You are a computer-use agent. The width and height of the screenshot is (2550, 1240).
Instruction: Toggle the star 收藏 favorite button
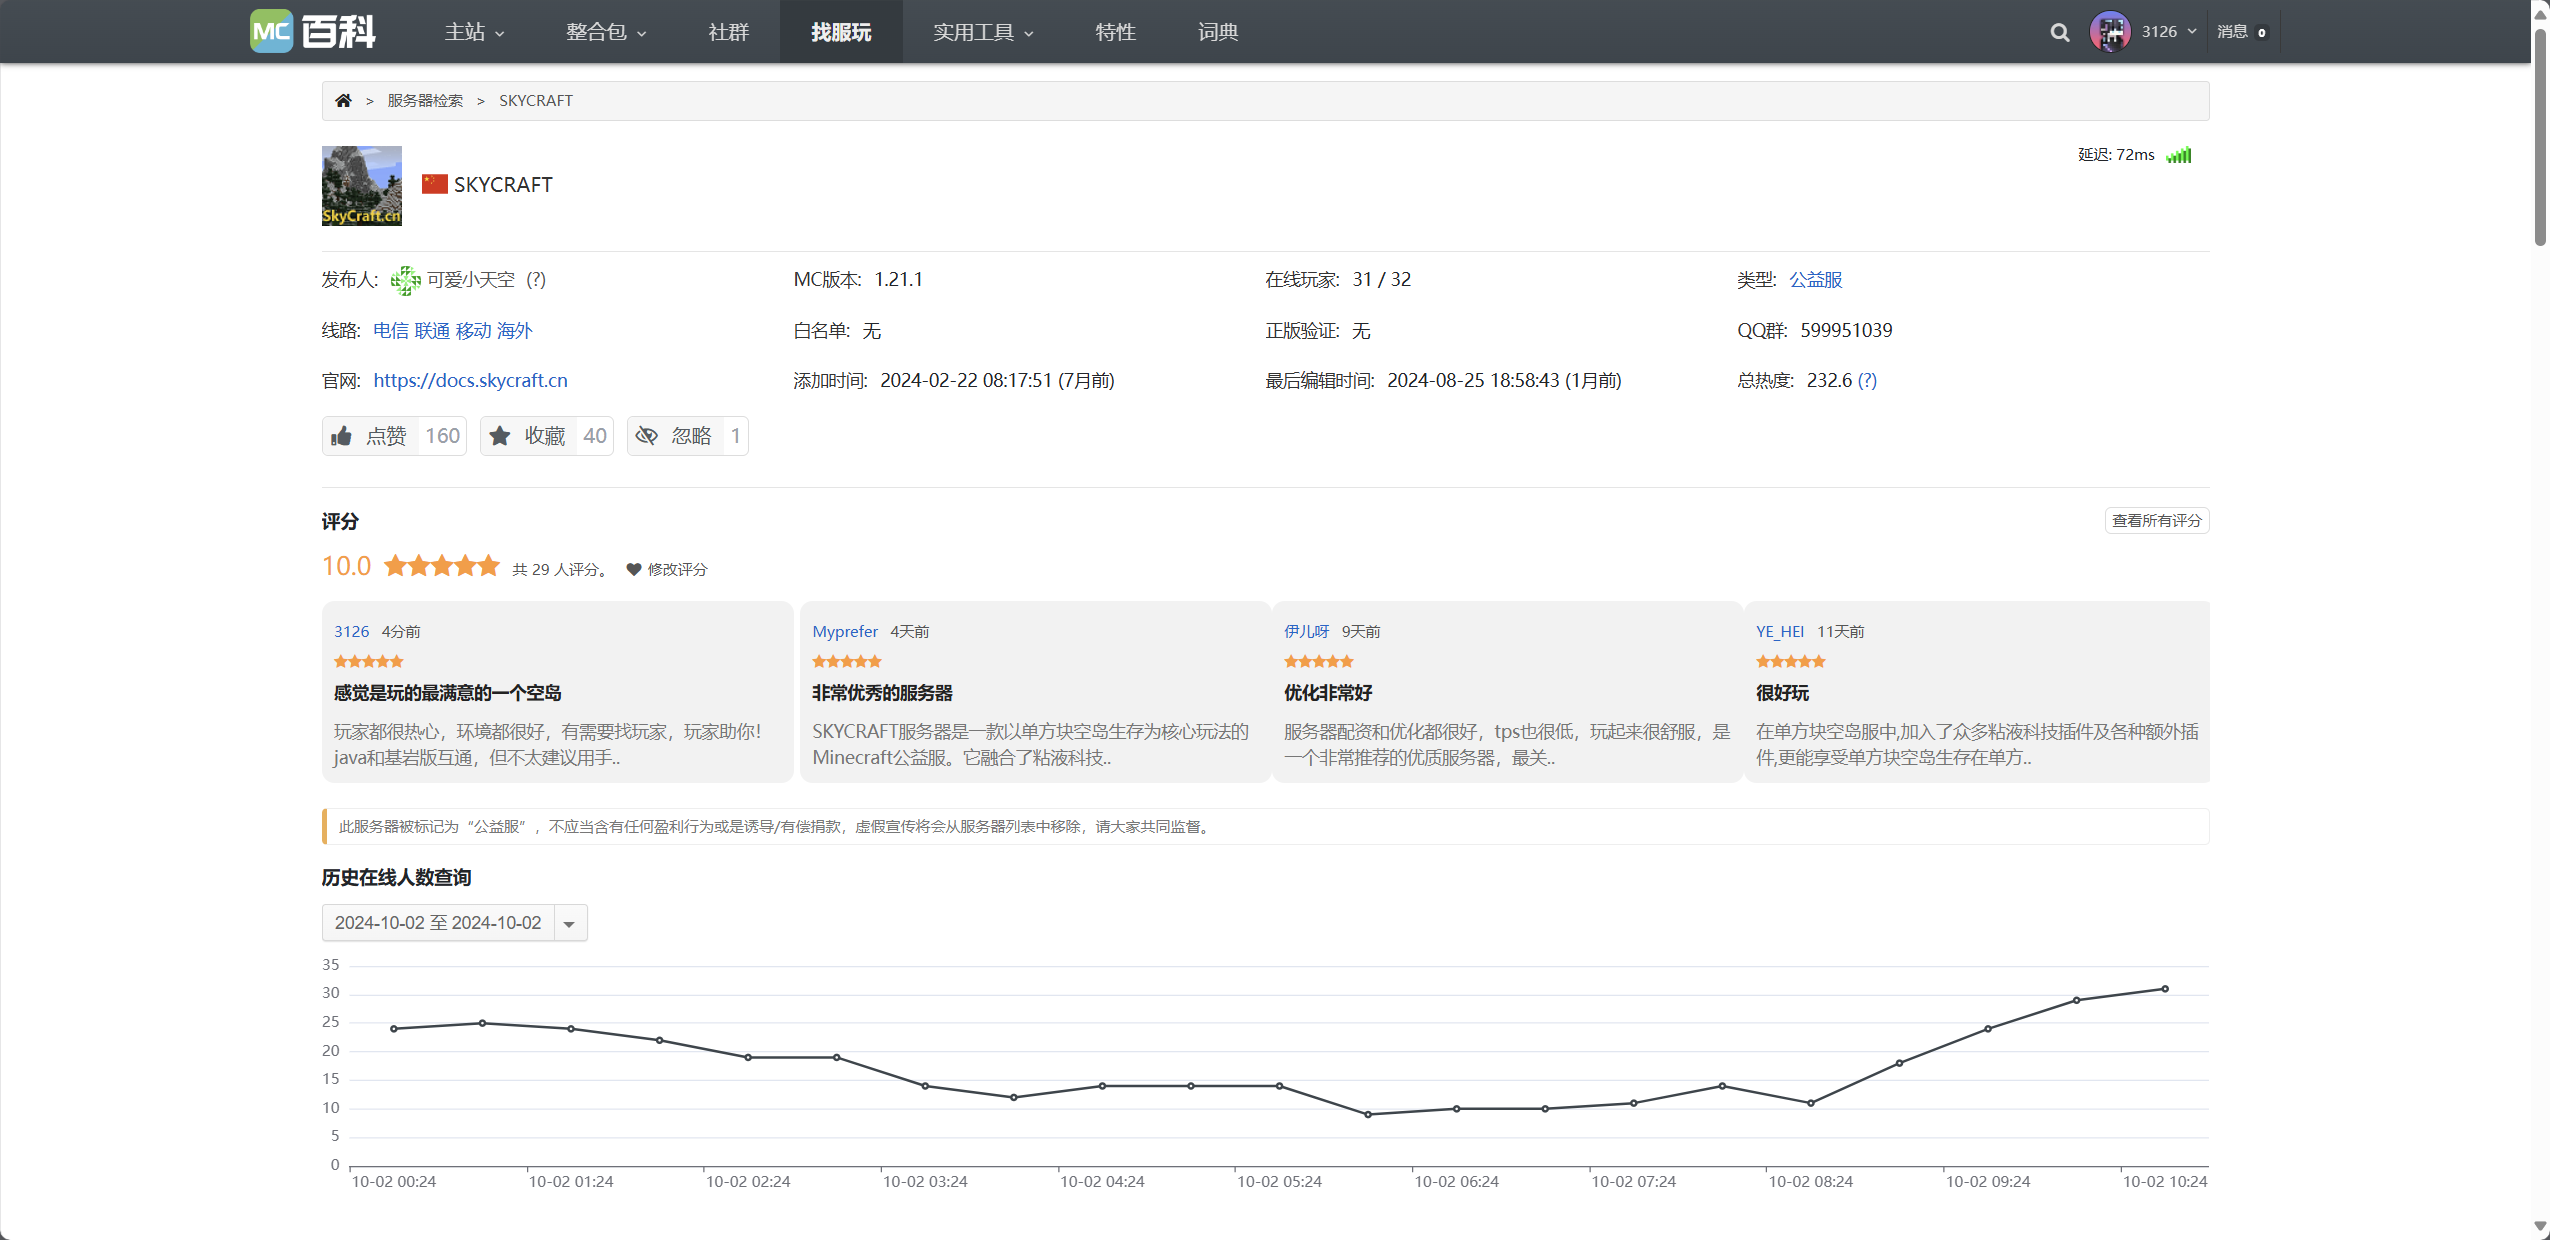(546, 436)
